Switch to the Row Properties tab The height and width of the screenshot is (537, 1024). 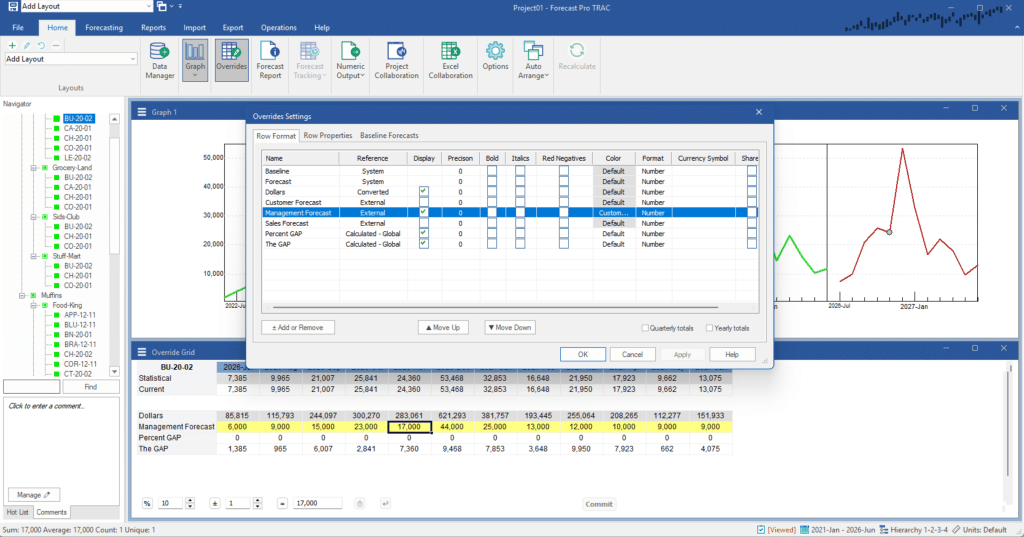point(328,135)
